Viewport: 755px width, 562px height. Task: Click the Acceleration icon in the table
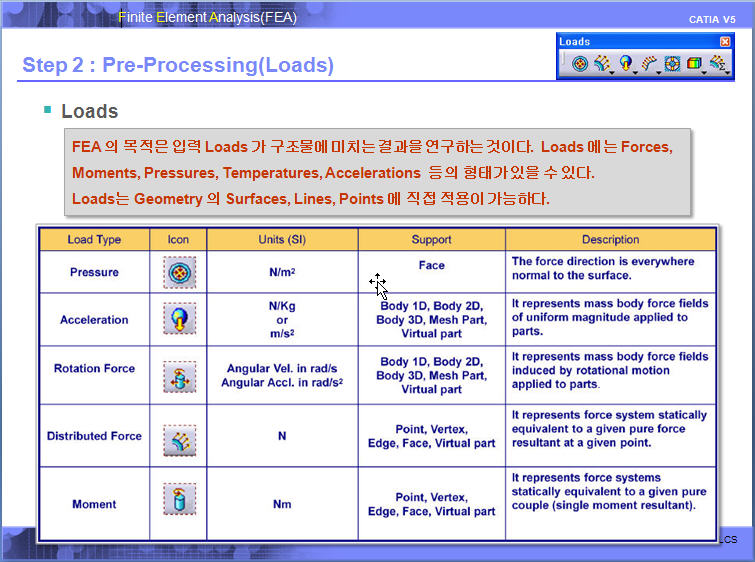(179, 320)
